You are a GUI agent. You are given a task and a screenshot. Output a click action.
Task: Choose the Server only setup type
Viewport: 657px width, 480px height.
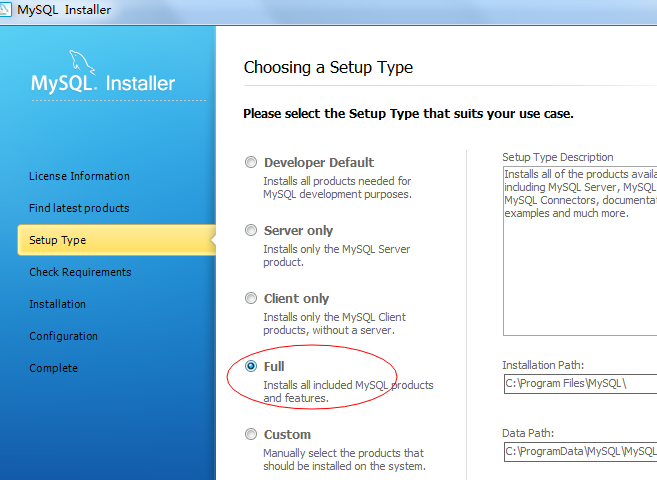pos(251,230)
